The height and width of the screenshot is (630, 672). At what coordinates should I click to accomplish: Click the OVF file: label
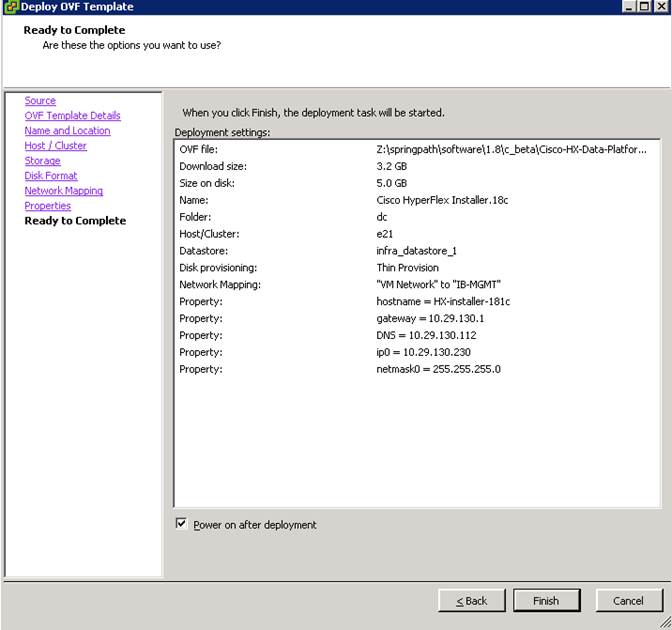(x=198, y=149)
